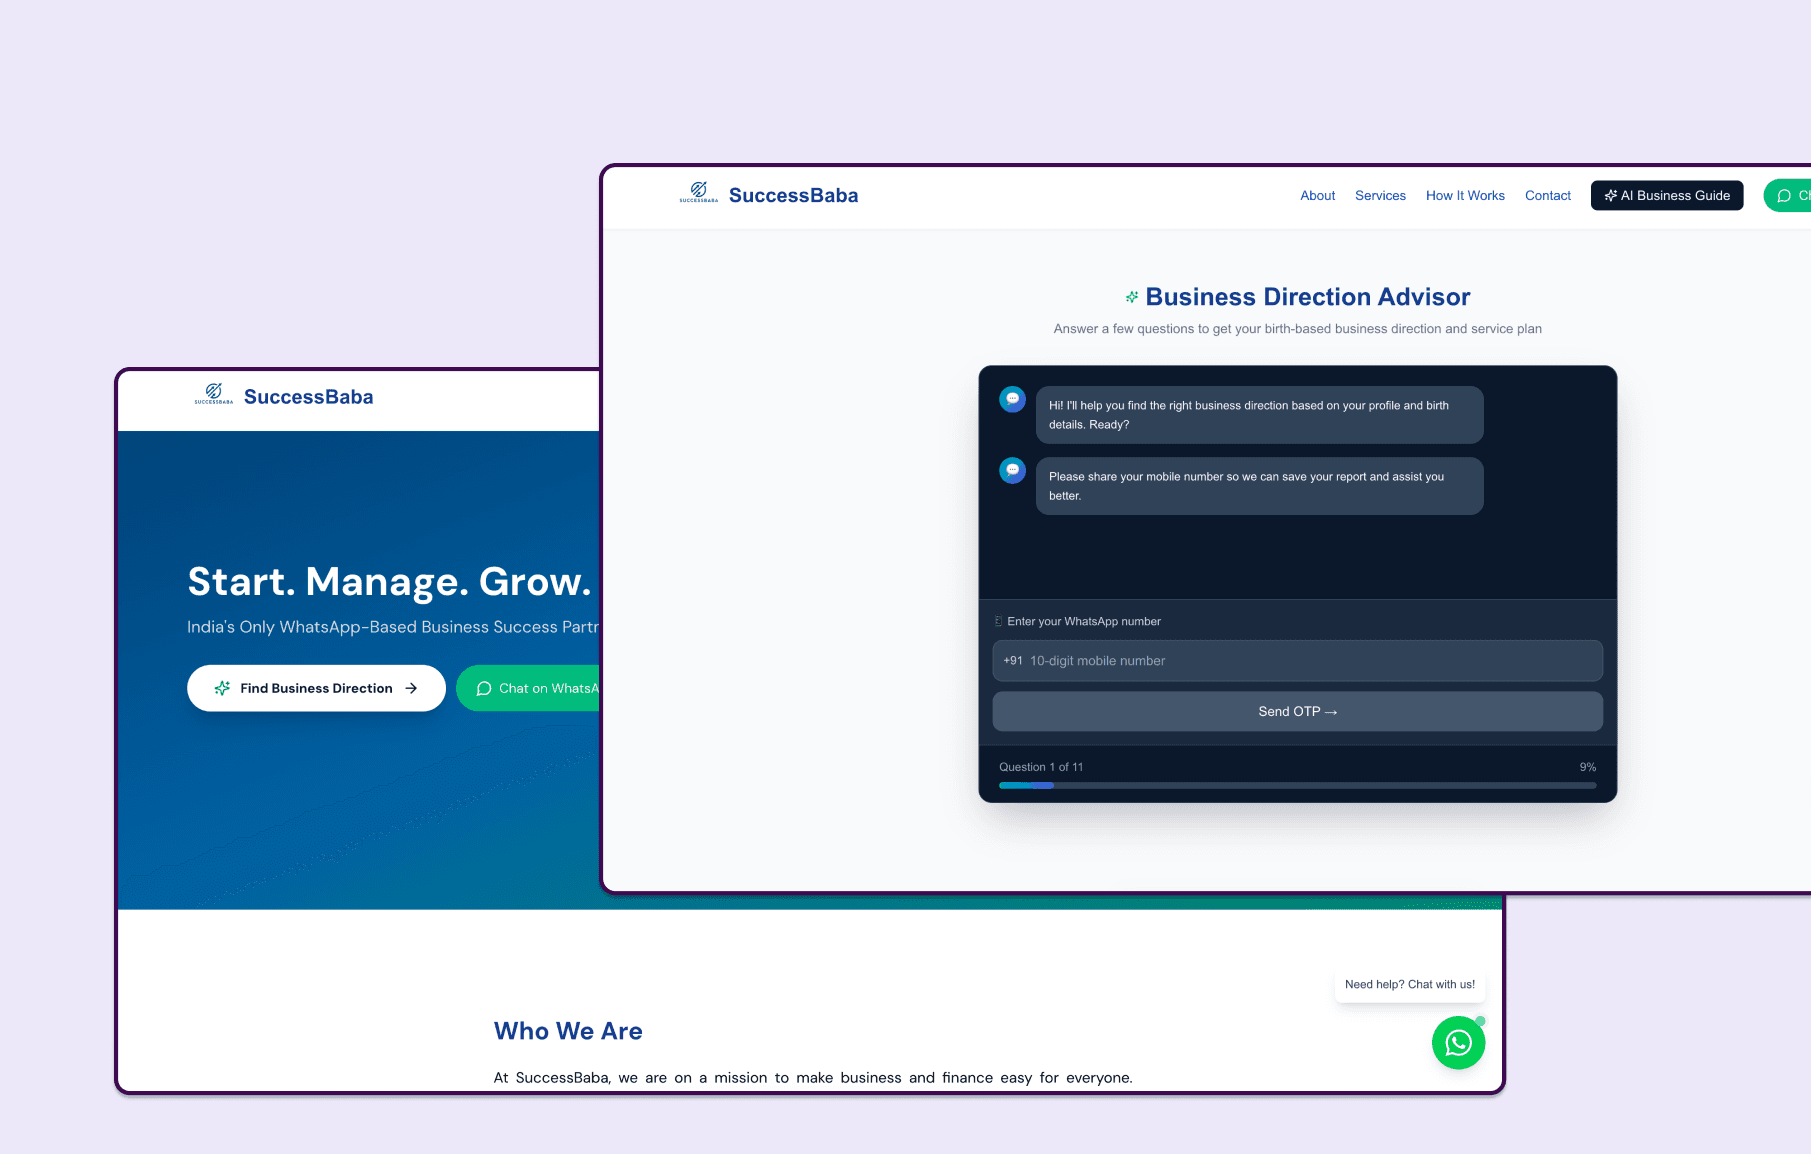
Task: Click the Need help? Chat with us! tooltip
Action: (1409, 984)
